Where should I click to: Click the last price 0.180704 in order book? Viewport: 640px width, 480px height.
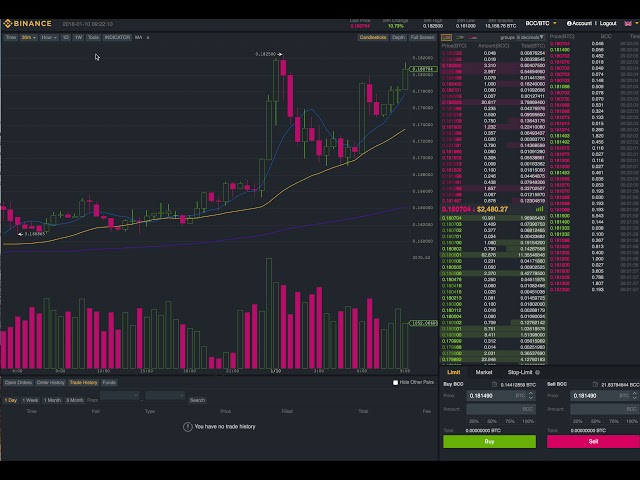[456, 209]
